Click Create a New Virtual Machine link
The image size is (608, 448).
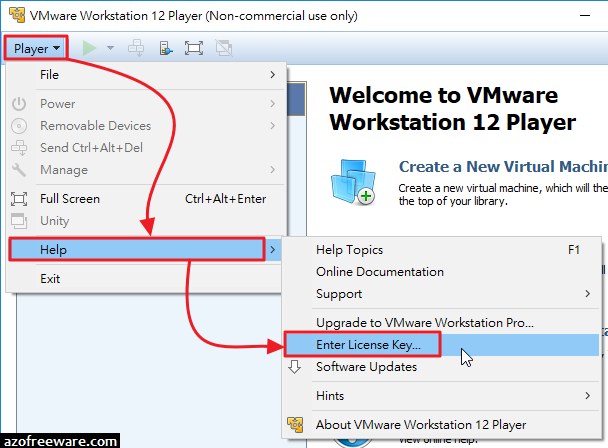click(x=503, y=167)
